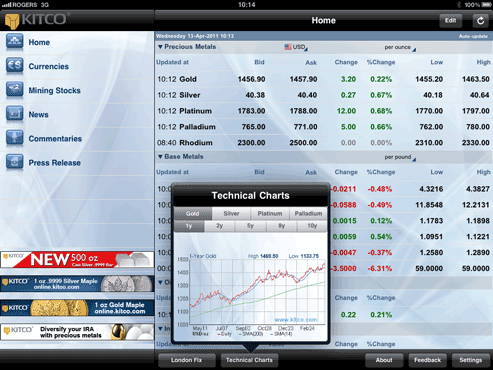Open the Silver Maple banner ad
The height and width of the screenshot is (370, 493).
77,284
